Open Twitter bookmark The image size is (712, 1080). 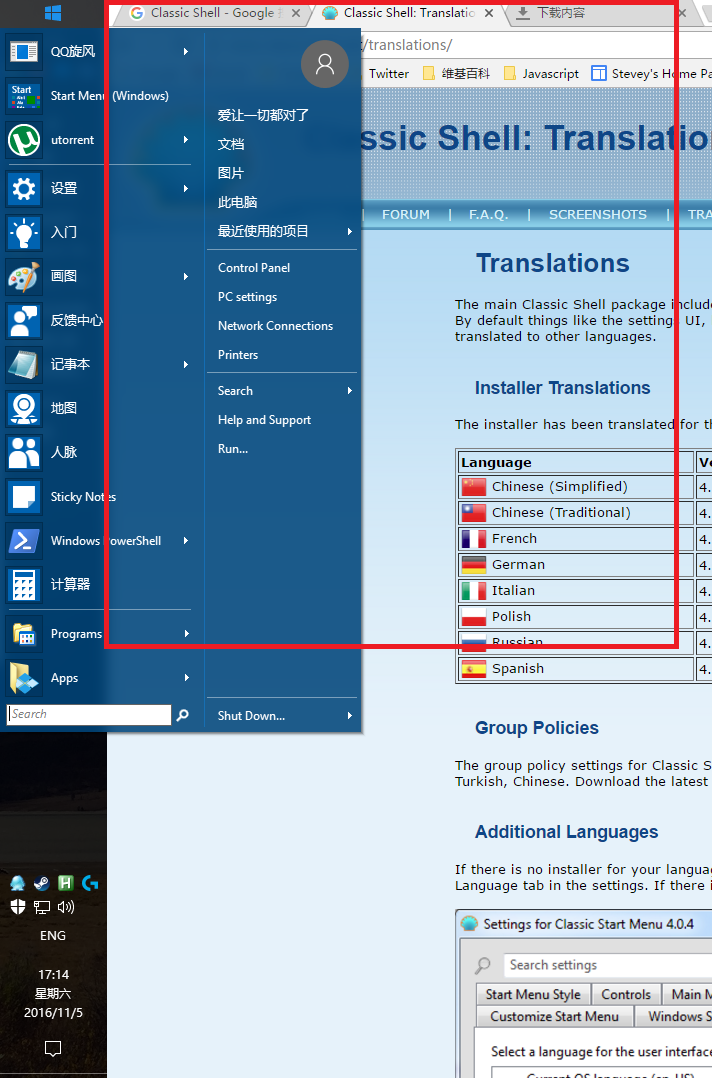coord(388,74)
